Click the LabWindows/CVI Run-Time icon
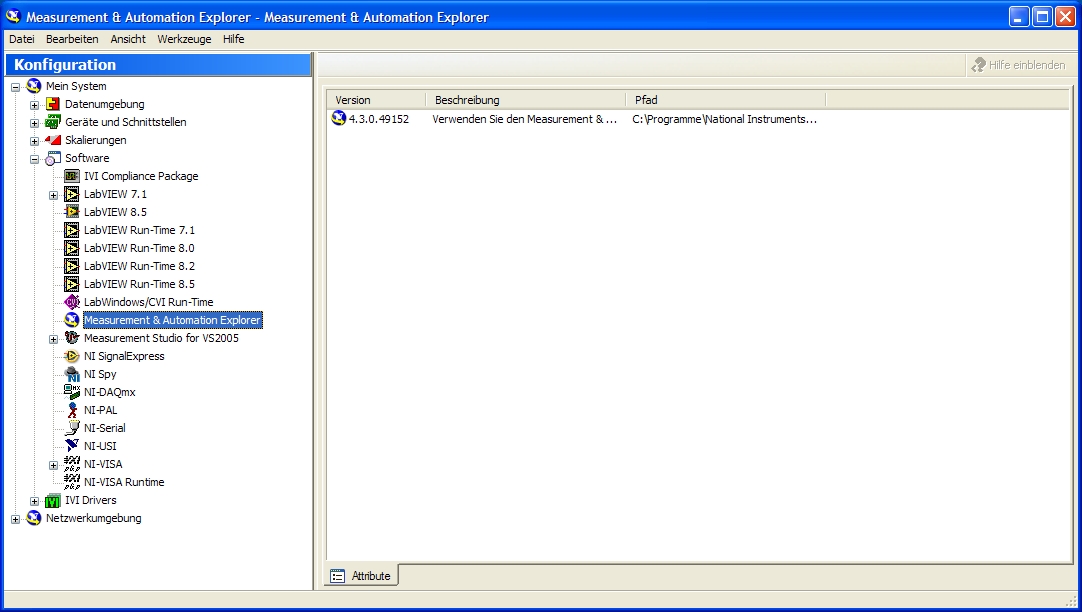 [x=72, y=302]
